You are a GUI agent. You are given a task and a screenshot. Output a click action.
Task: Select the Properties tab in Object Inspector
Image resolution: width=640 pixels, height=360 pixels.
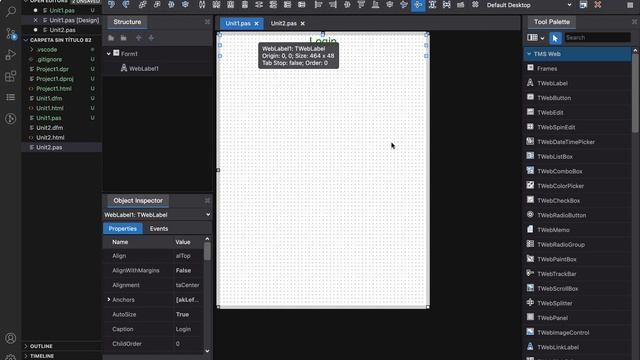pos(122,229)
